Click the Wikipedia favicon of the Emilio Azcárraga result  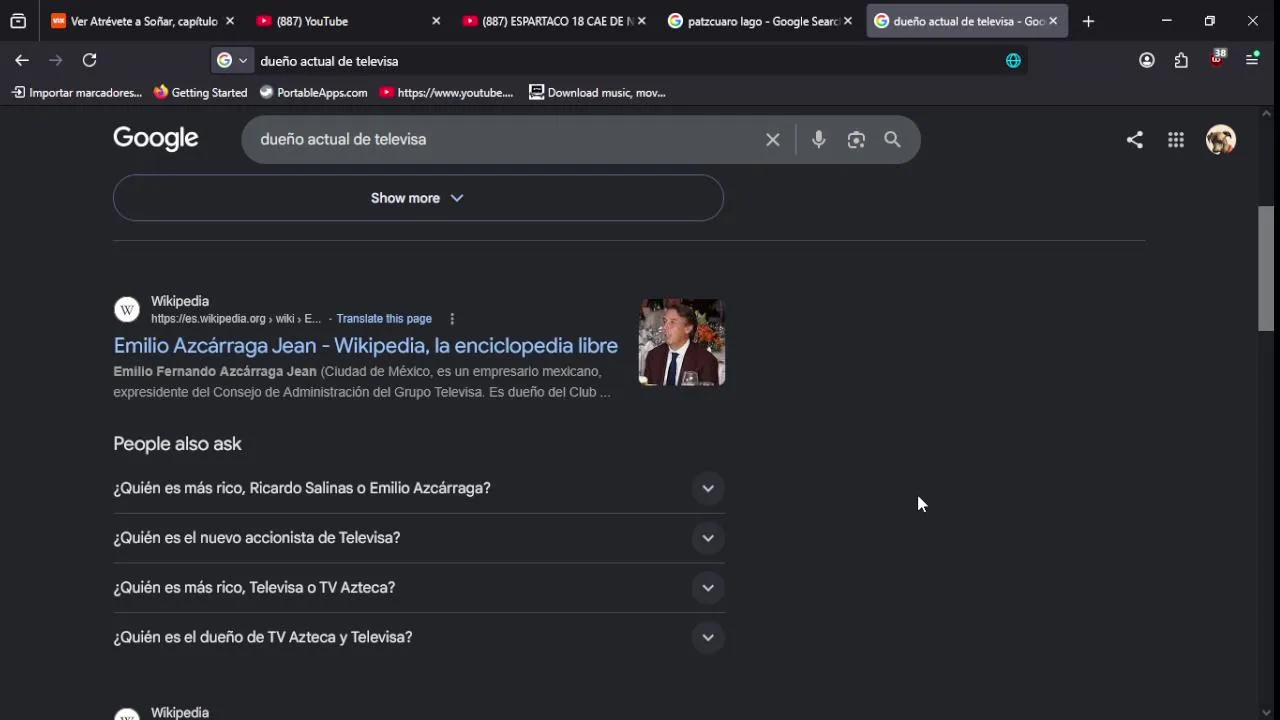click(x=127, y=310)
